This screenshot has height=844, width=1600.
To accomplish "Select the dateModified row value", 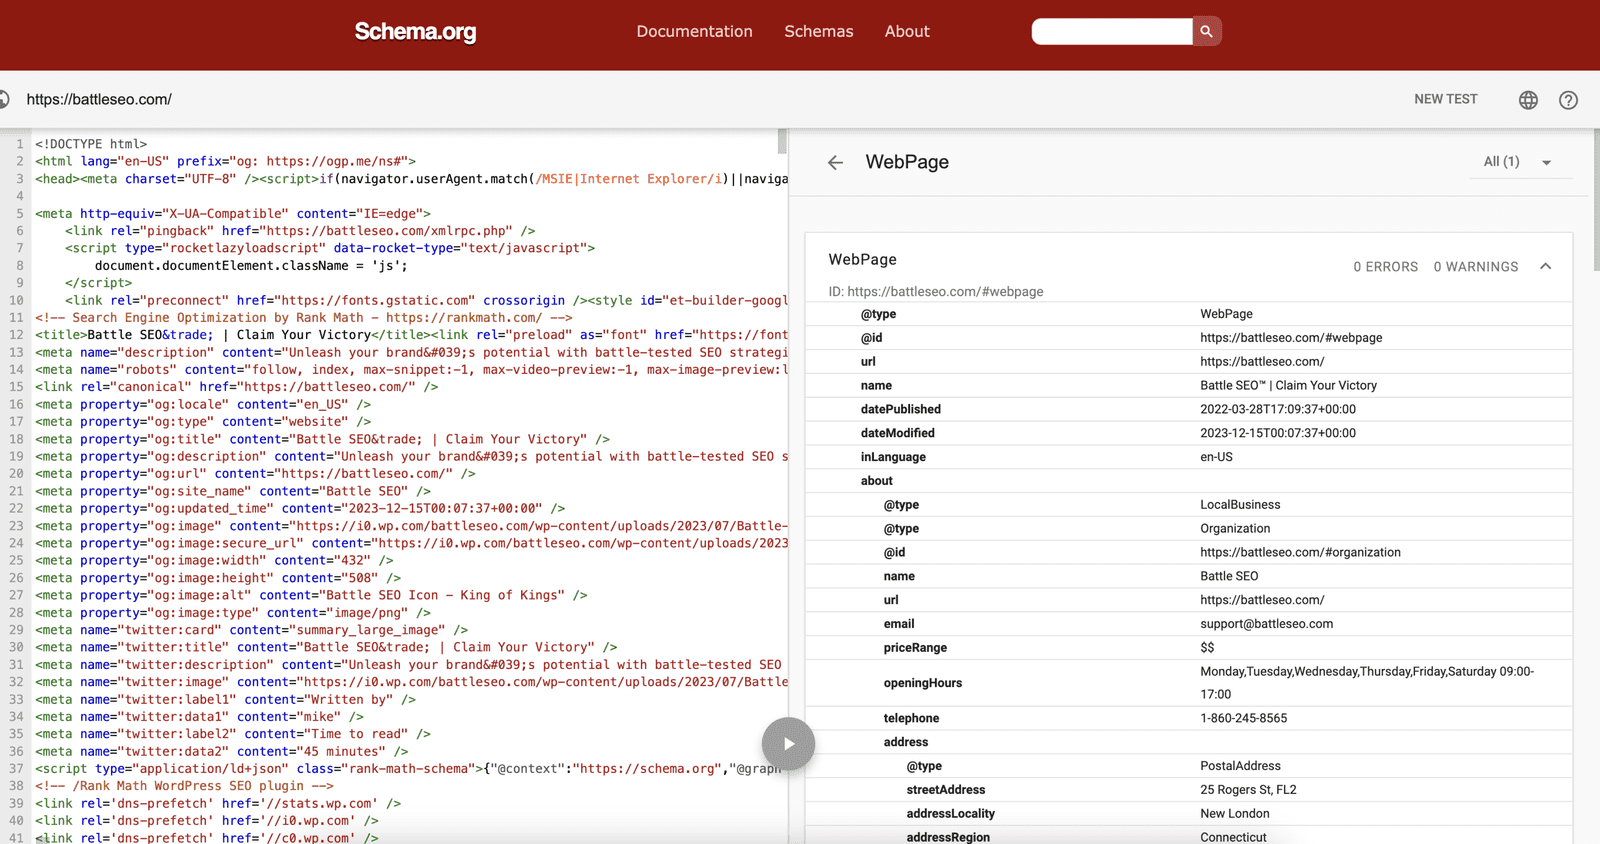I will [x=1278, y=433].
